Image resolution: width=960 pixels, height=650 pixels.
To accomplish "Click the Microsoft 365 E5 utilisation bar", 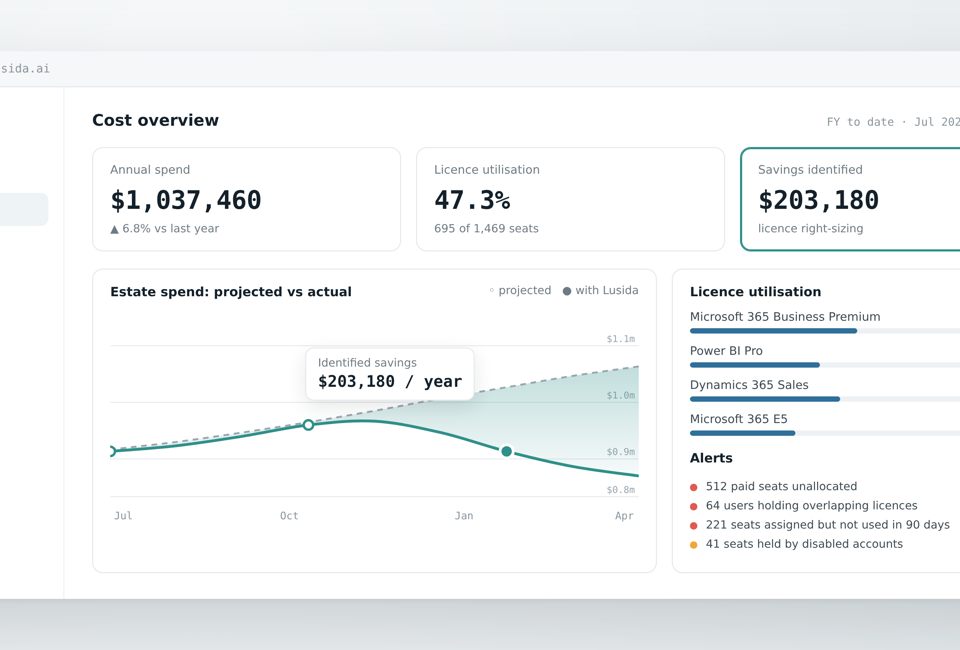I will click(825, 433).
